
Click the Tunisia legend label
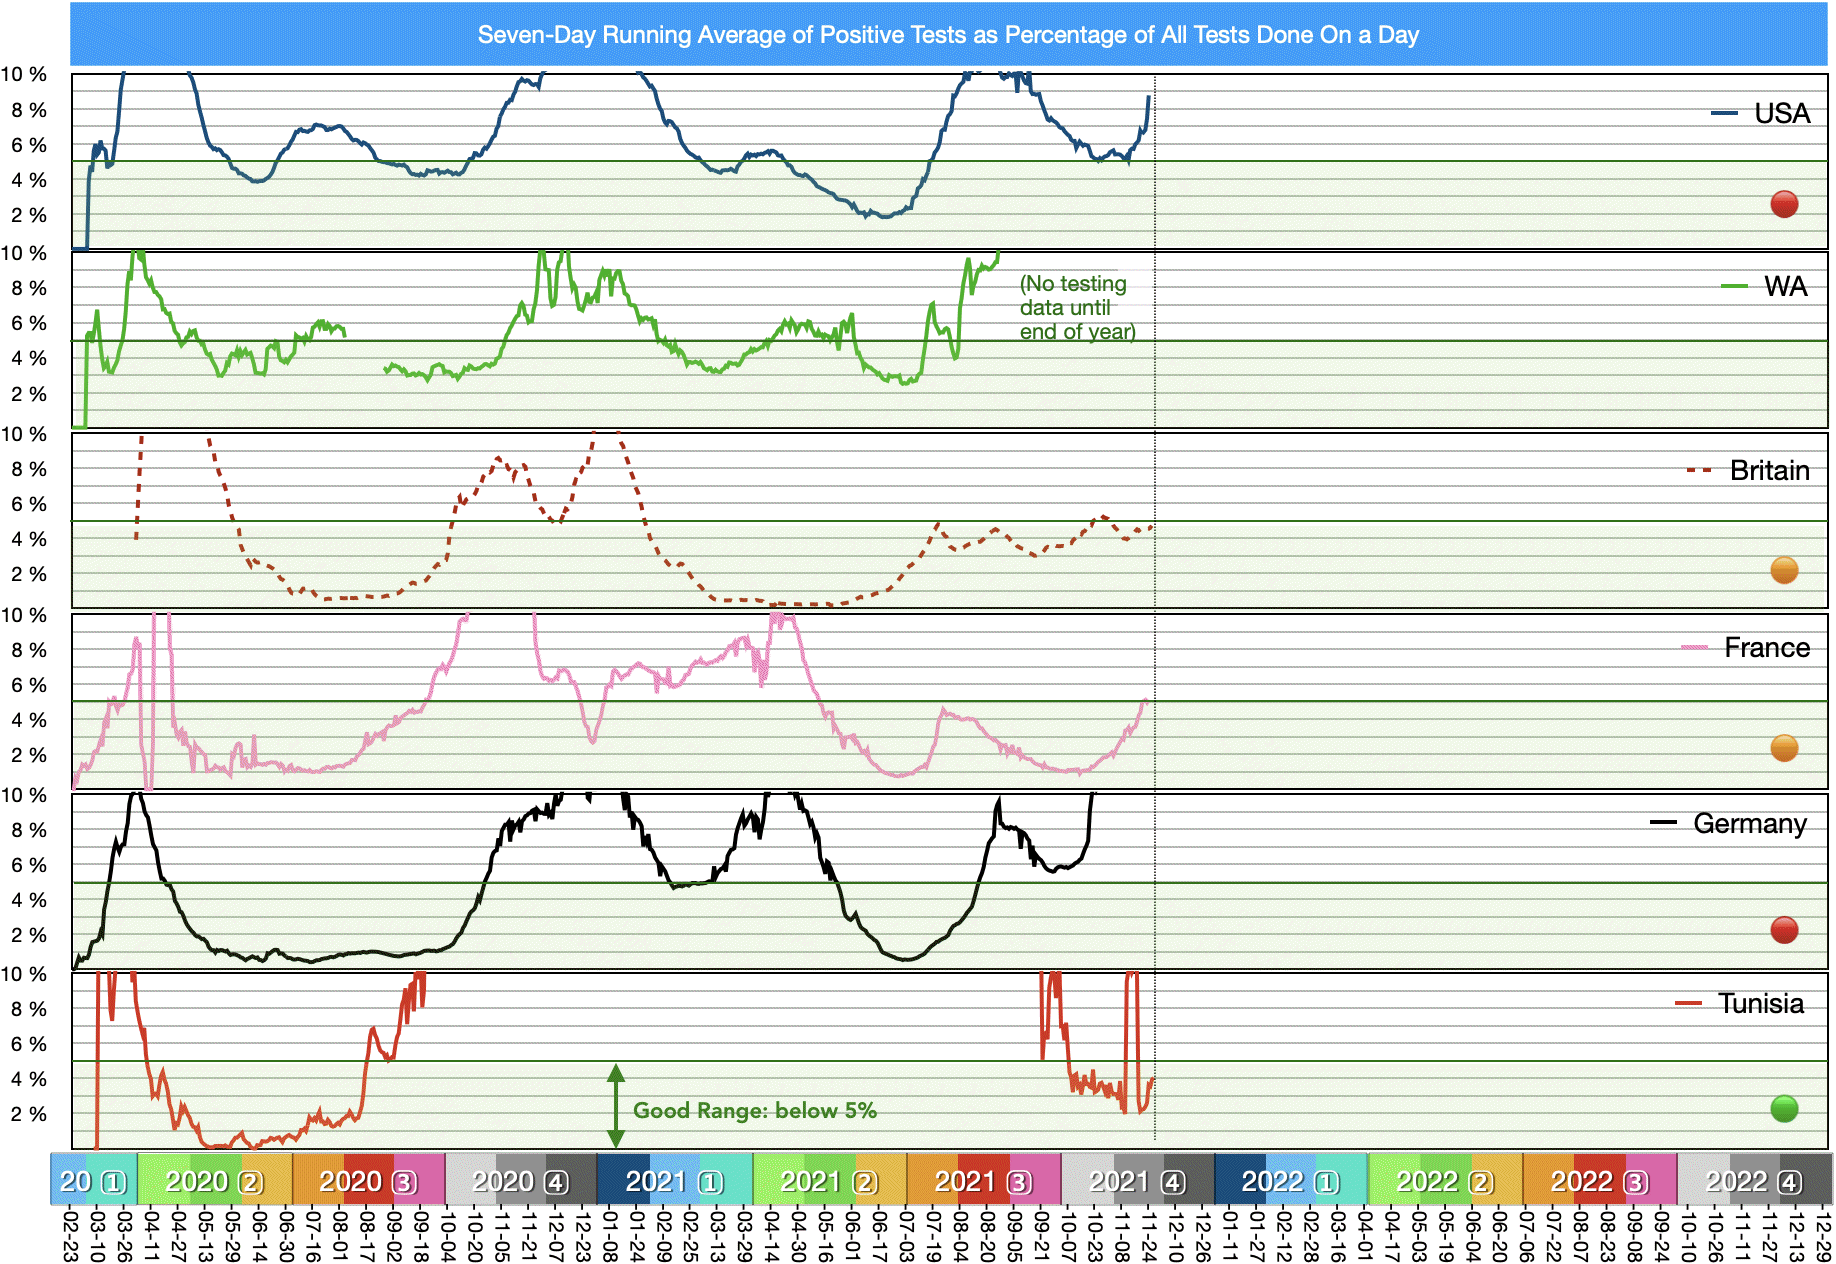tap(1760, 1003)
